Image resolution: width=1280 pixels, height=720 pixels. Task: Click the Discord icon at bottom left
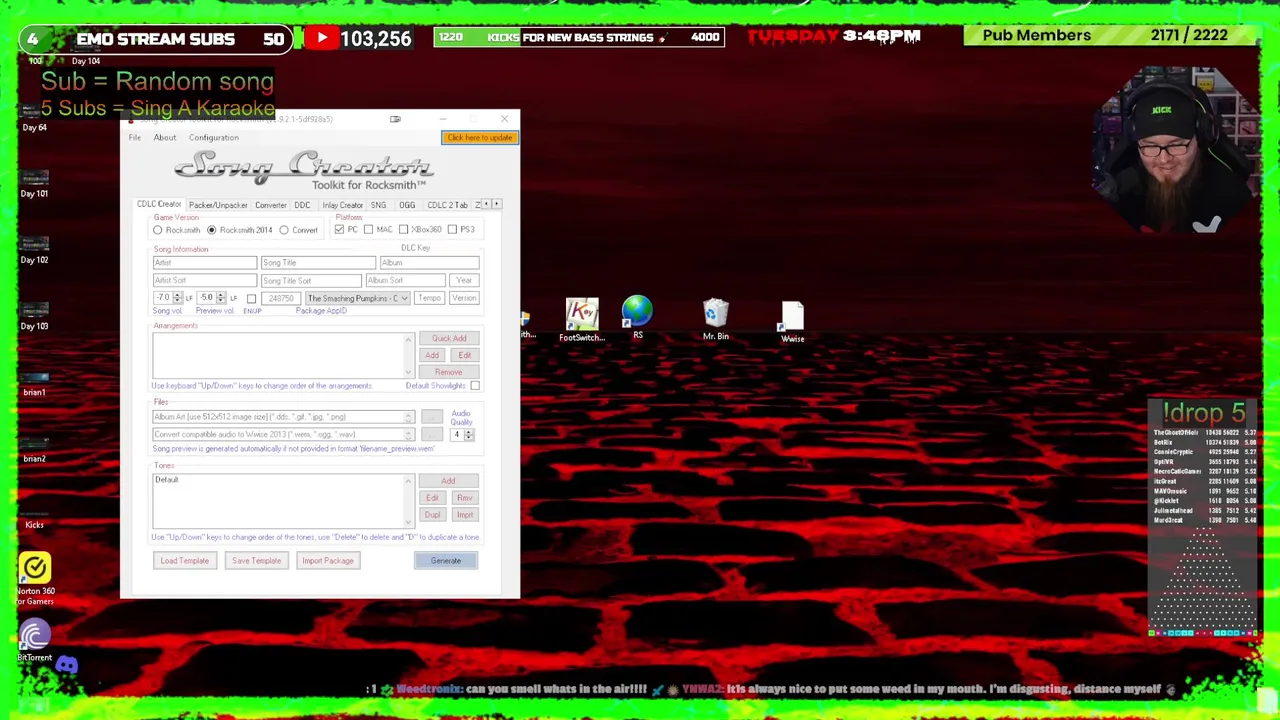(67, 665)
